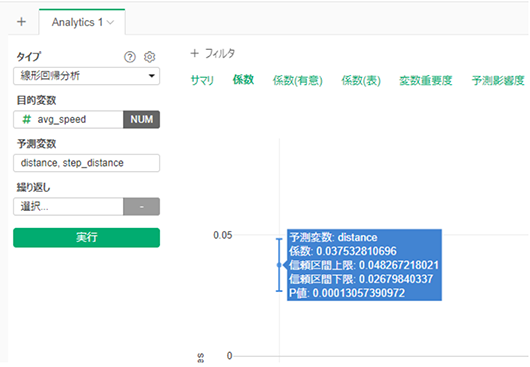The width and height of the screenshot is (530, 367).
Task: Click the 0.05 y-axis label
Action: (222, 235)
